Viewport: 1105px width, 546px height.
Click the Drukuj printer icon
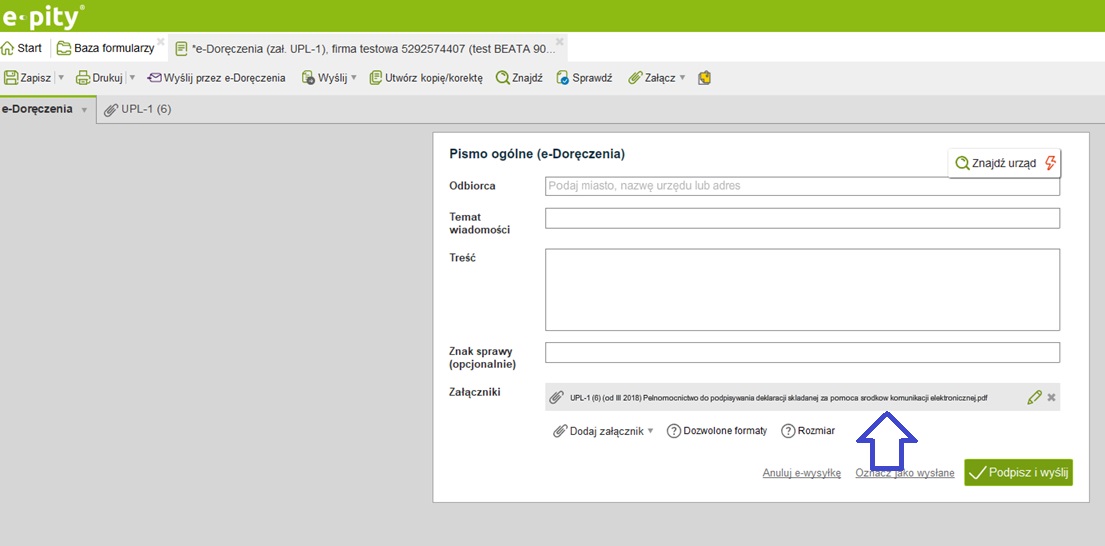pyautogui.click(x=83, y=78)
